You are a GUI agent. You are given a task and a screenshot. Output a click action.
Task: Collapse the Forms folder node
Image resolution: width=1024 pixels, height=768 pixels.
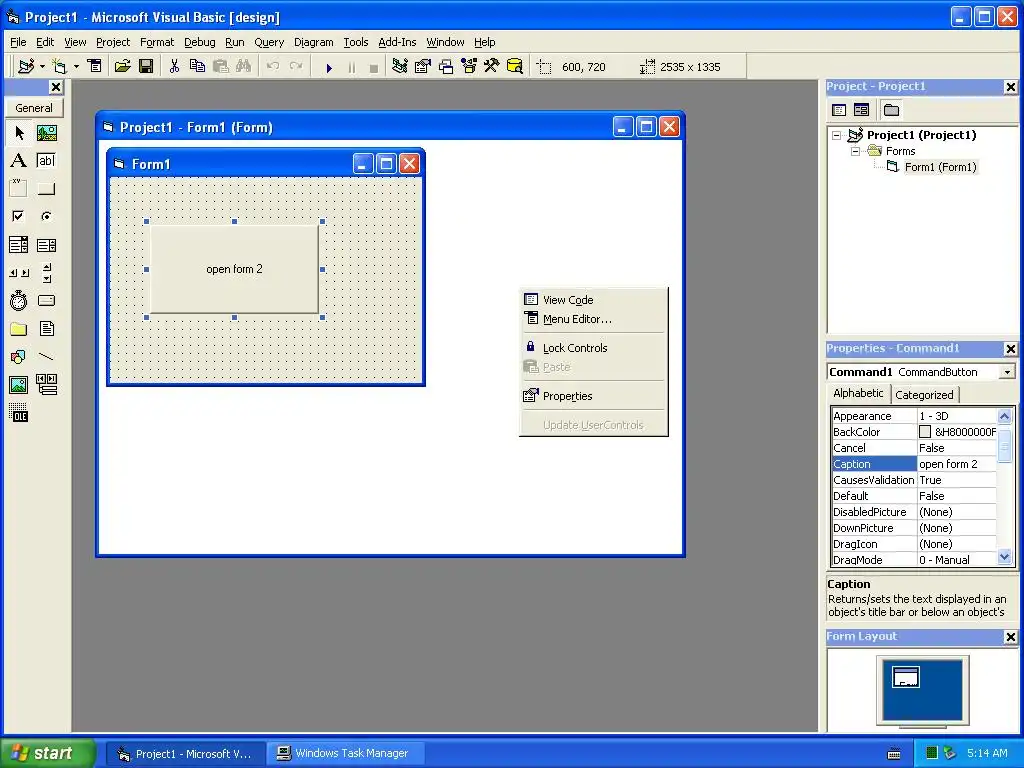[856, 152]
